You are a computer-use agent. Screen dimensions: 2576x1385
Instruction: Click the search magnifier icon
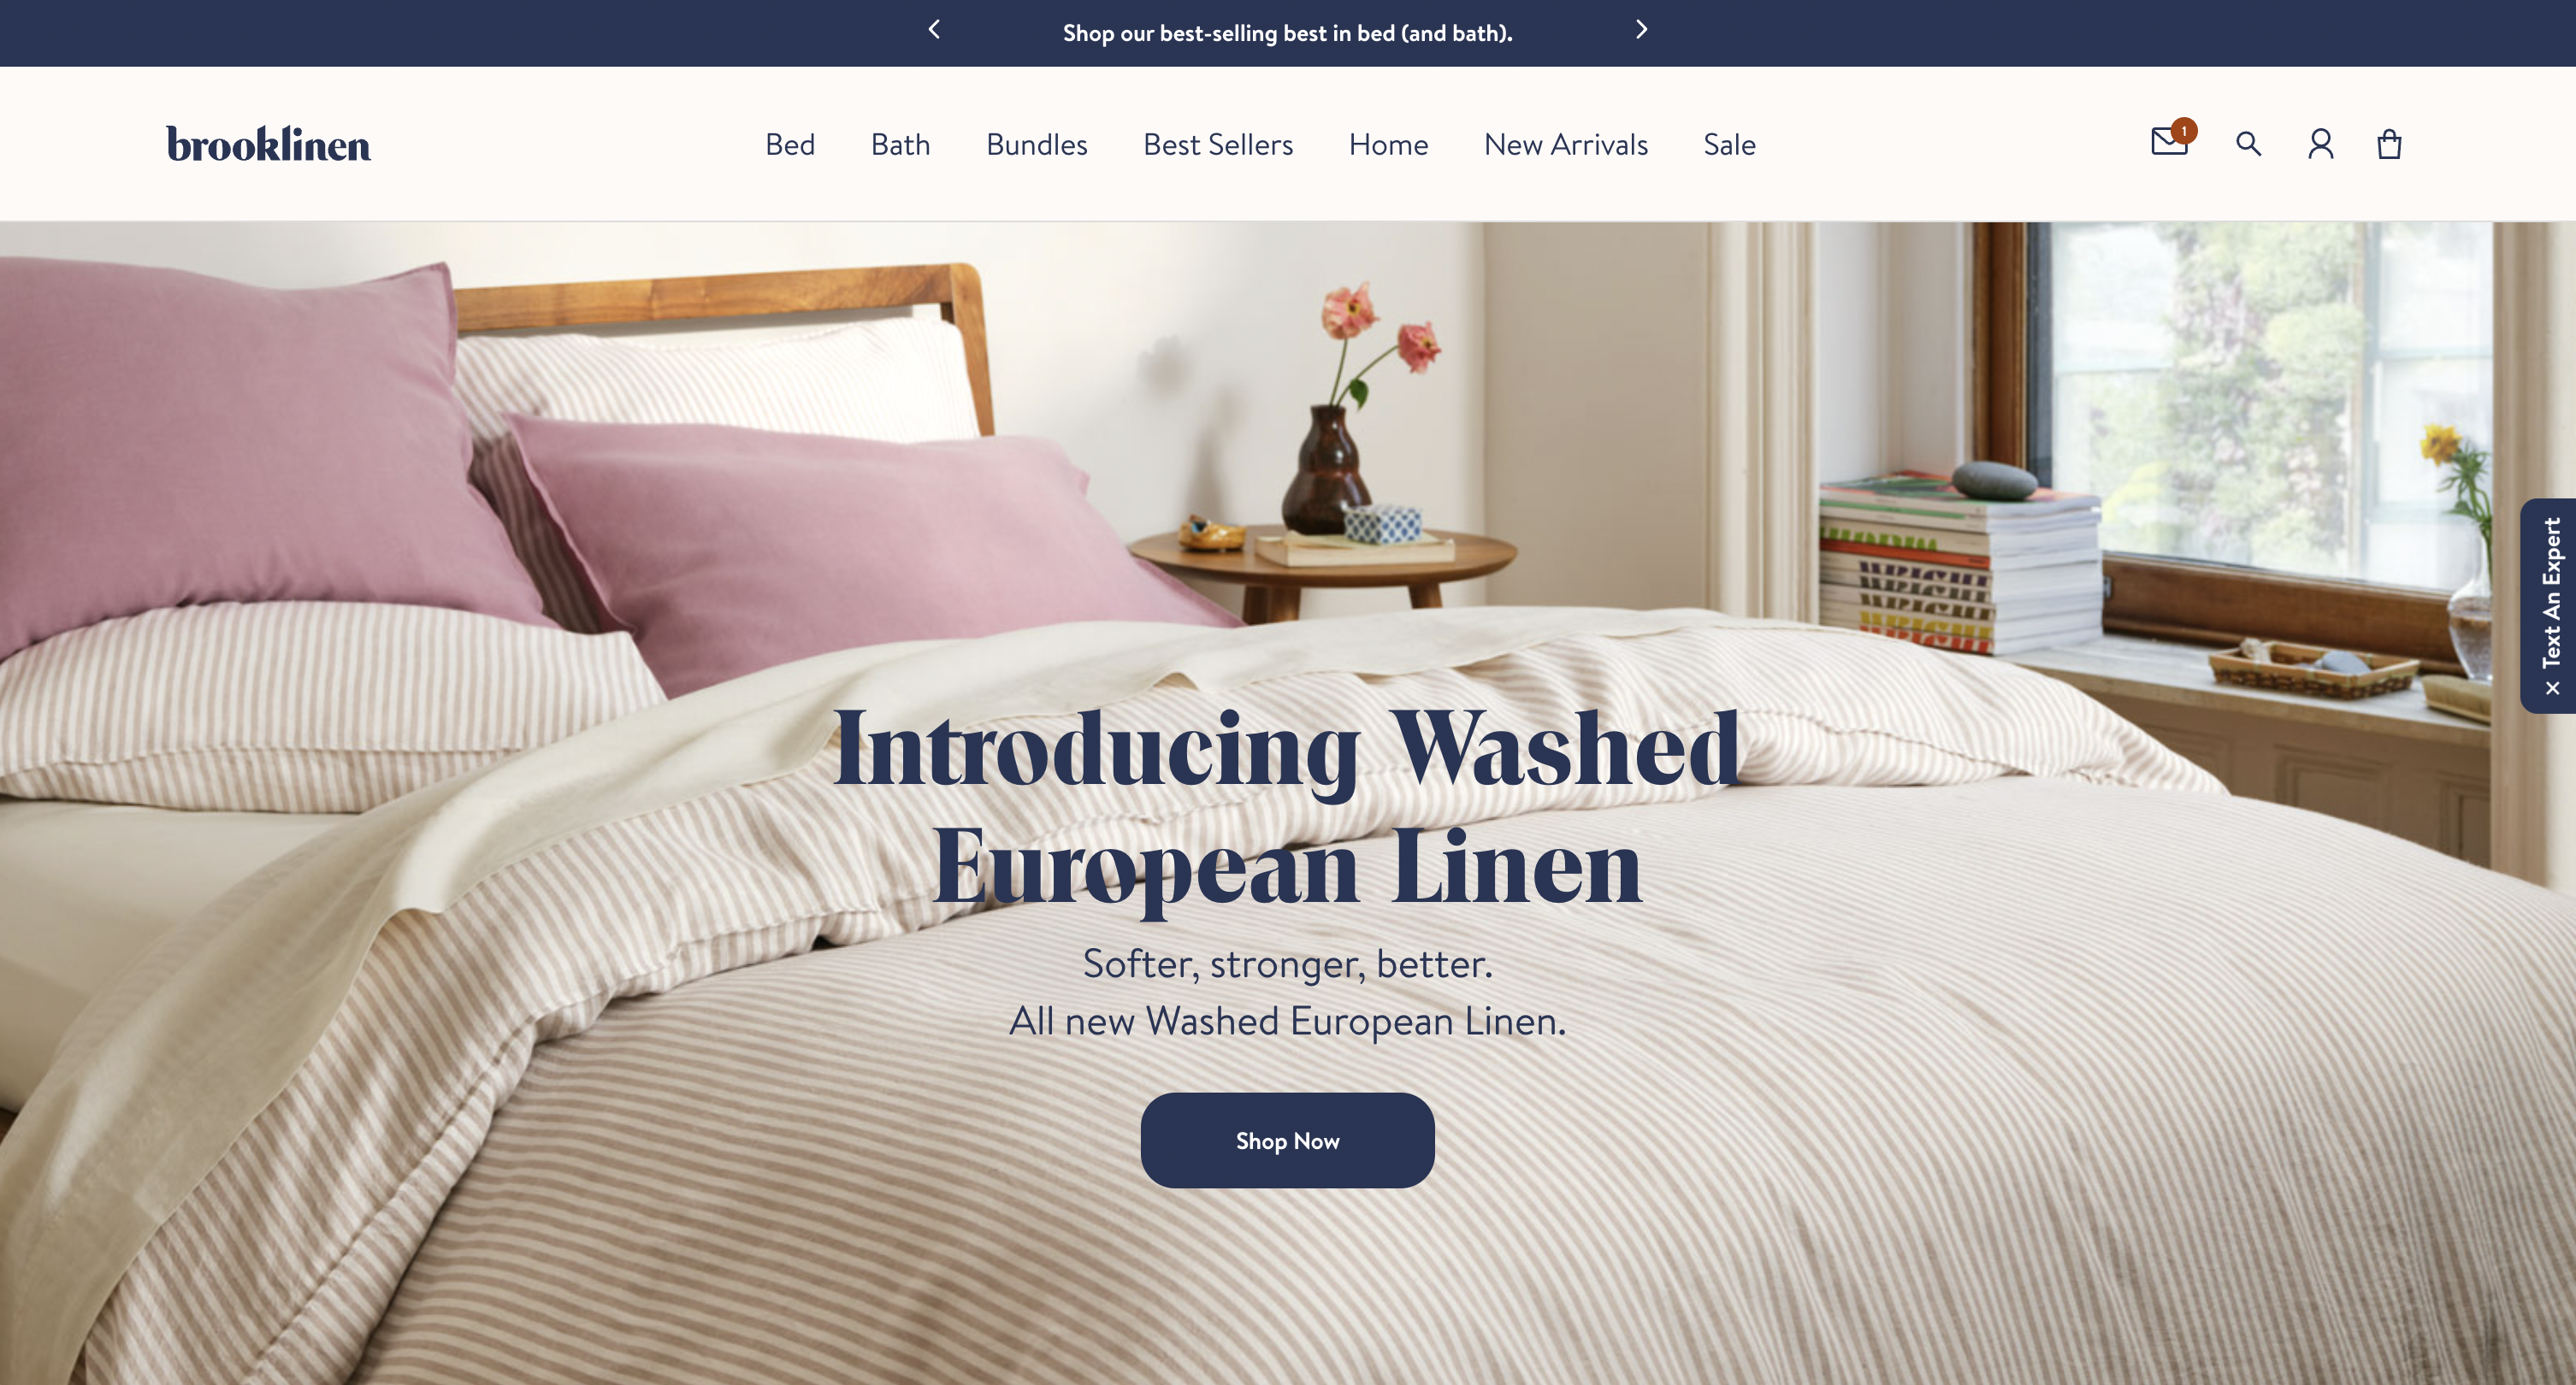[x=2249, y=144]
